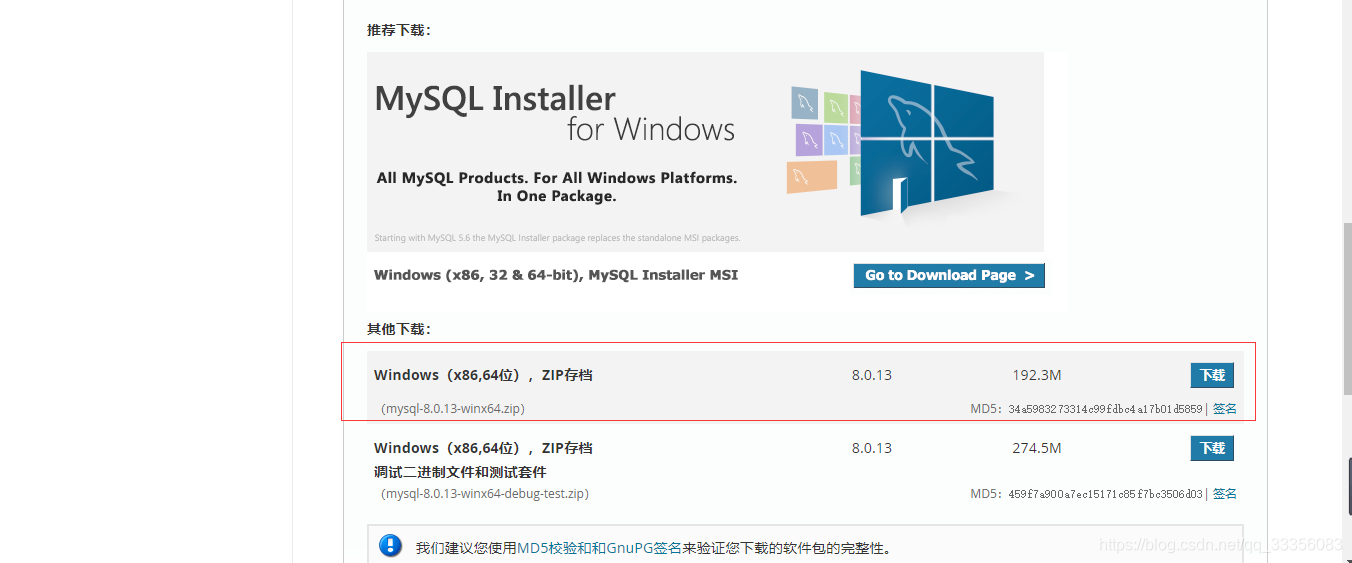Open 签名 link for debug-test zip

(1225, 494)
